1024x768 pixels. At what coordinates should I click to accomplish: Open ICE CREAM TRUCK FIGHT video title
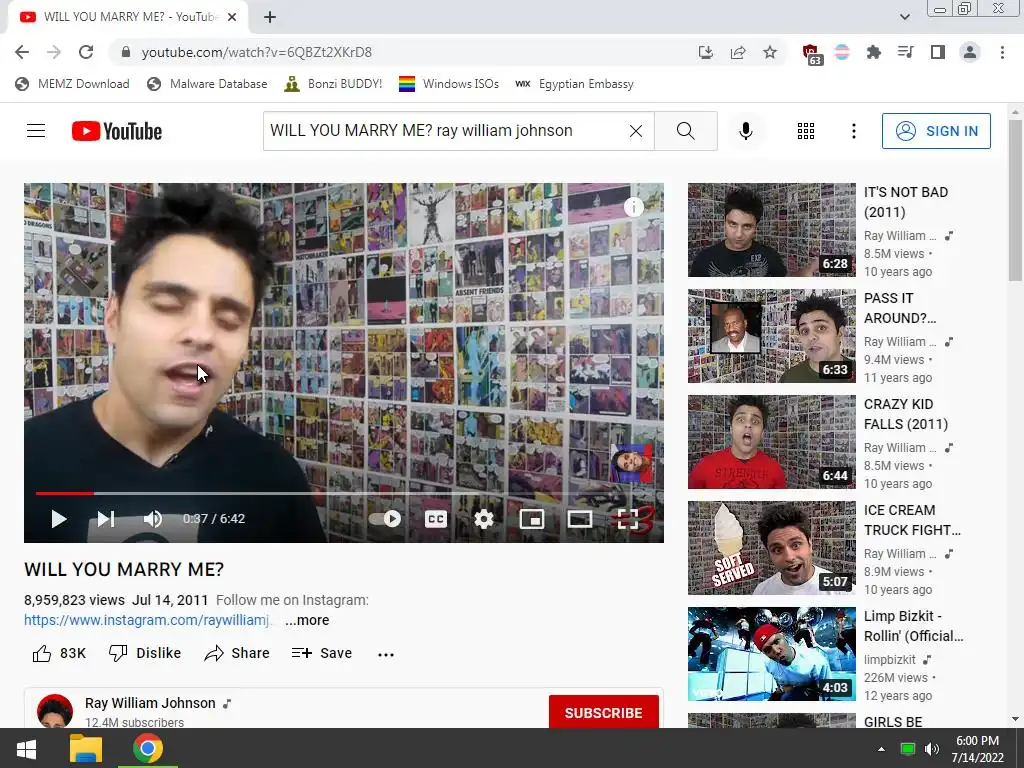[x=912, y=520]
